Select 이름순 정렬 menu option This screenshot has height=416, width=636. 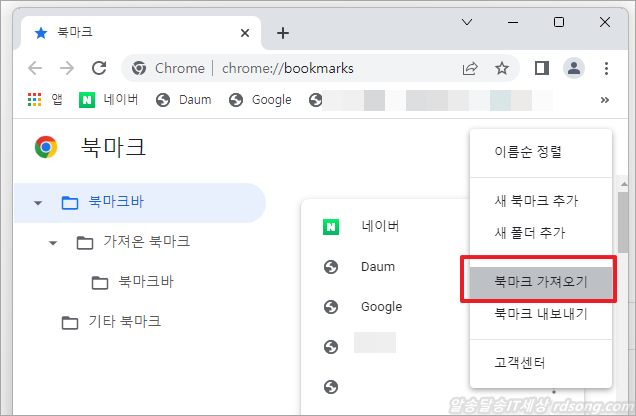pos(528,153)
